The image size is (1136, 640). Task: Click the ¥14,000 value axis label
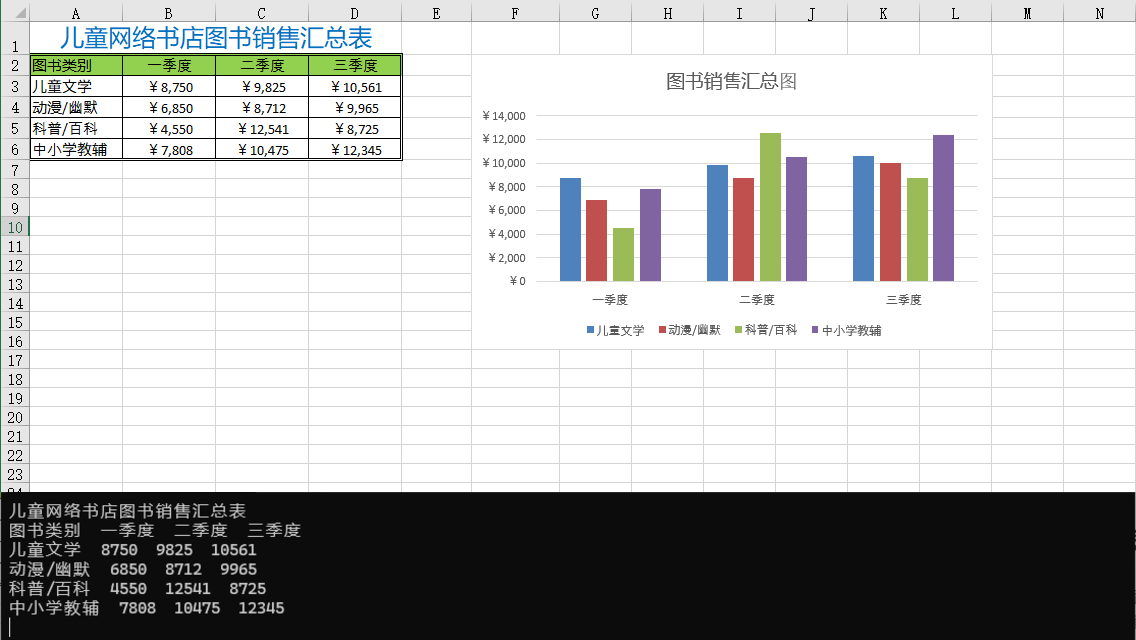(503, 116)
